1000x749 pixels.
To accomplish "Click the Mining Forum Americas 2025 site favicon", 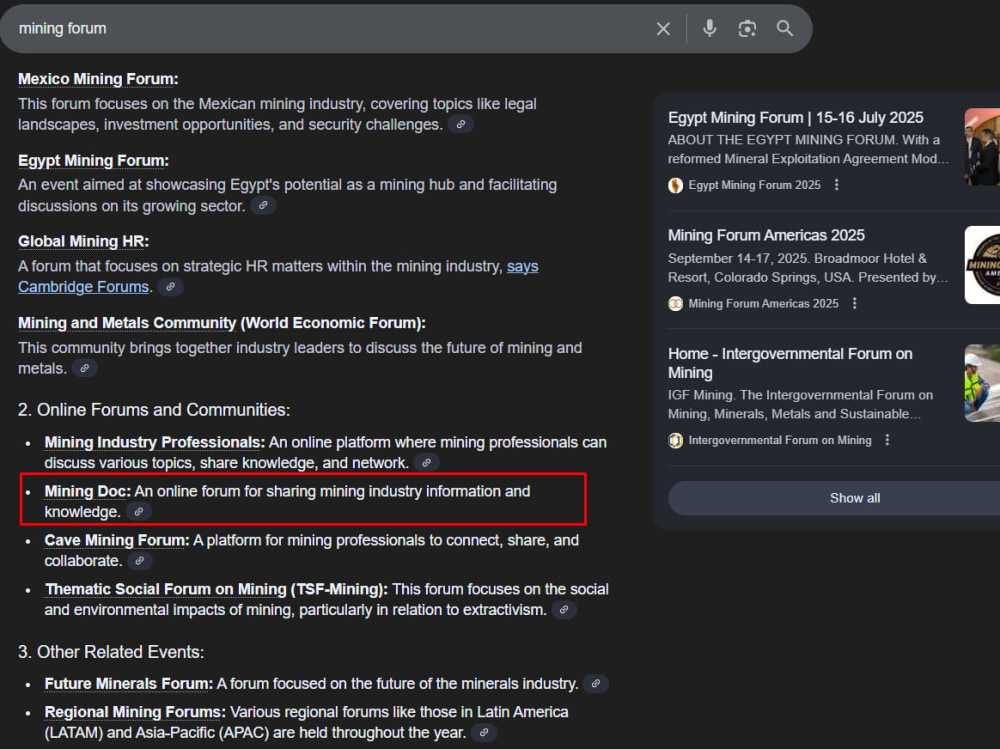I will (x=675, y=304).
